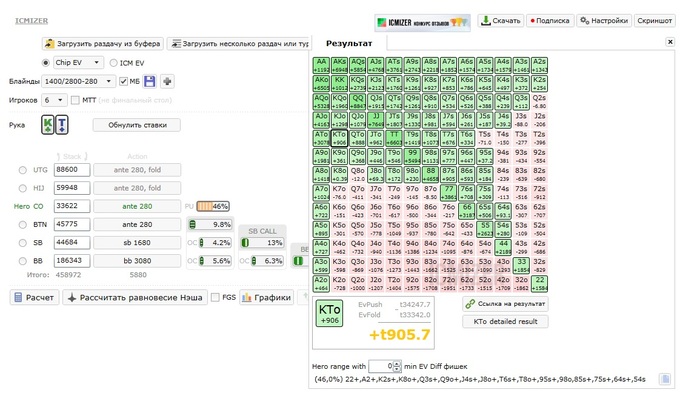The image size is (700, 401).
Task: Enable the MTT checkbox
Action: tap(75, 100)
